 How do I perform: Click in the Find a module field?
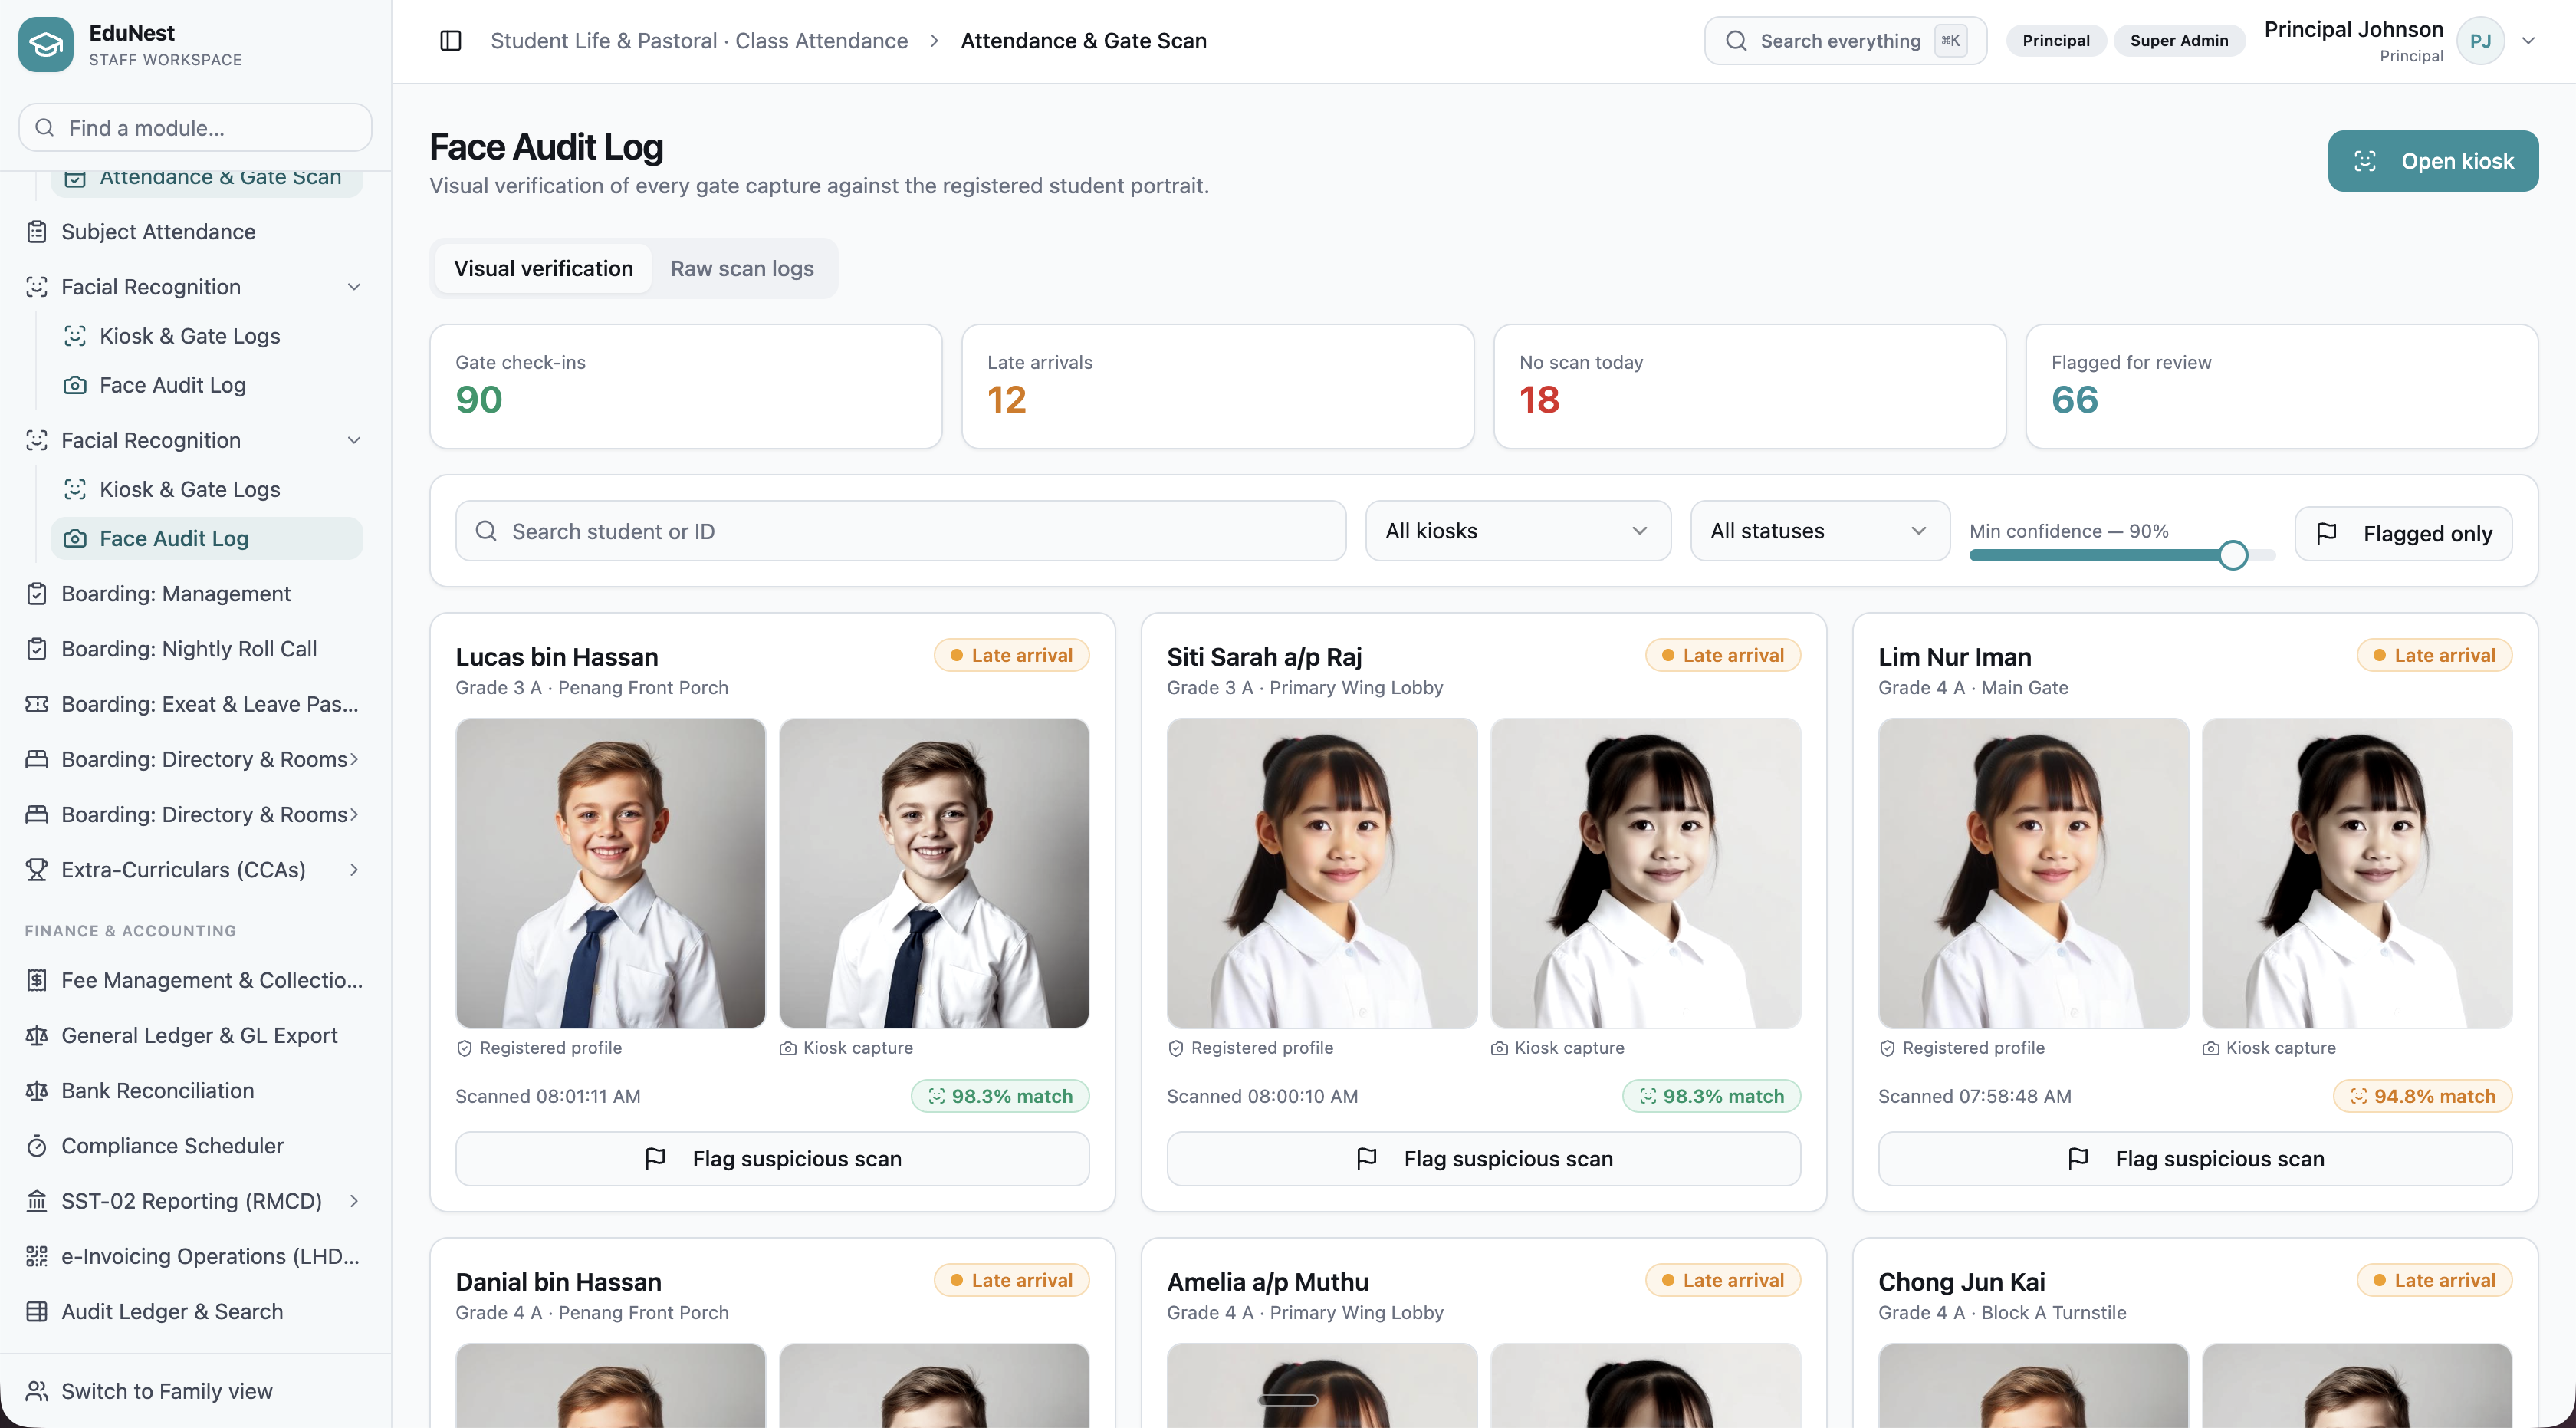coord(196,128)
